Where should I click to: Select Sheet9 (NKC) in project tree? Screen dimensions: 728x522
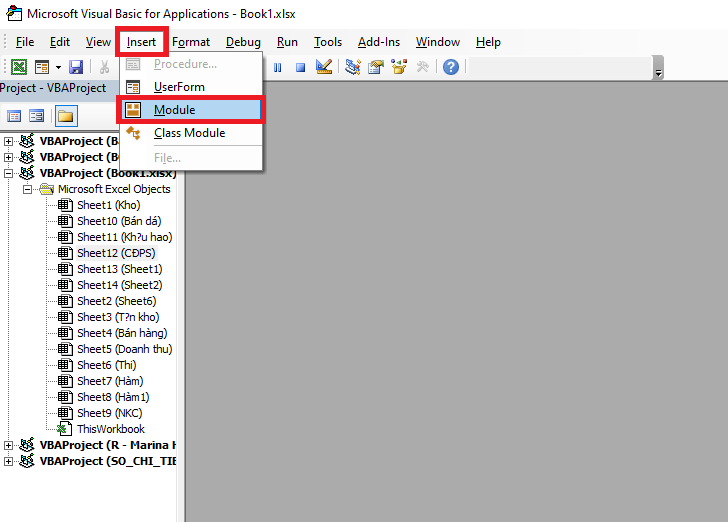tap(110, 413)
